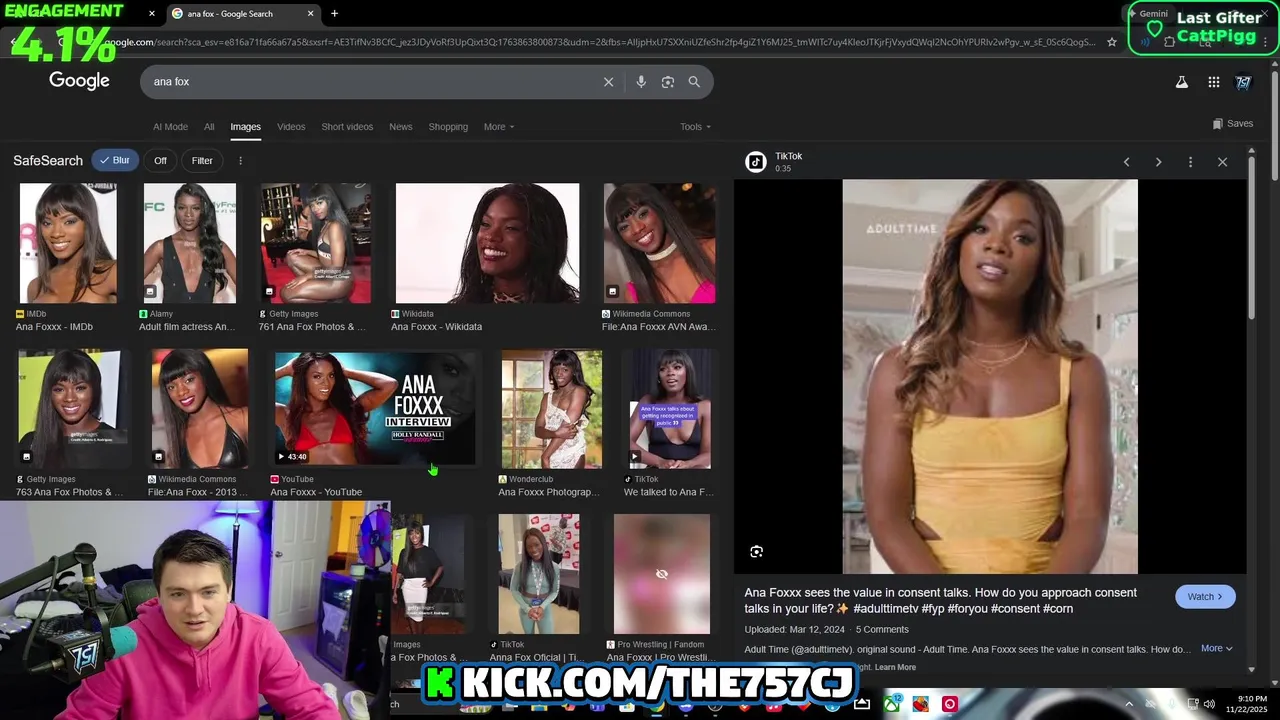Switch to News tab
Image resolution: width=1280 pixels, height=720 pixels.
click(x=401, y=127)
